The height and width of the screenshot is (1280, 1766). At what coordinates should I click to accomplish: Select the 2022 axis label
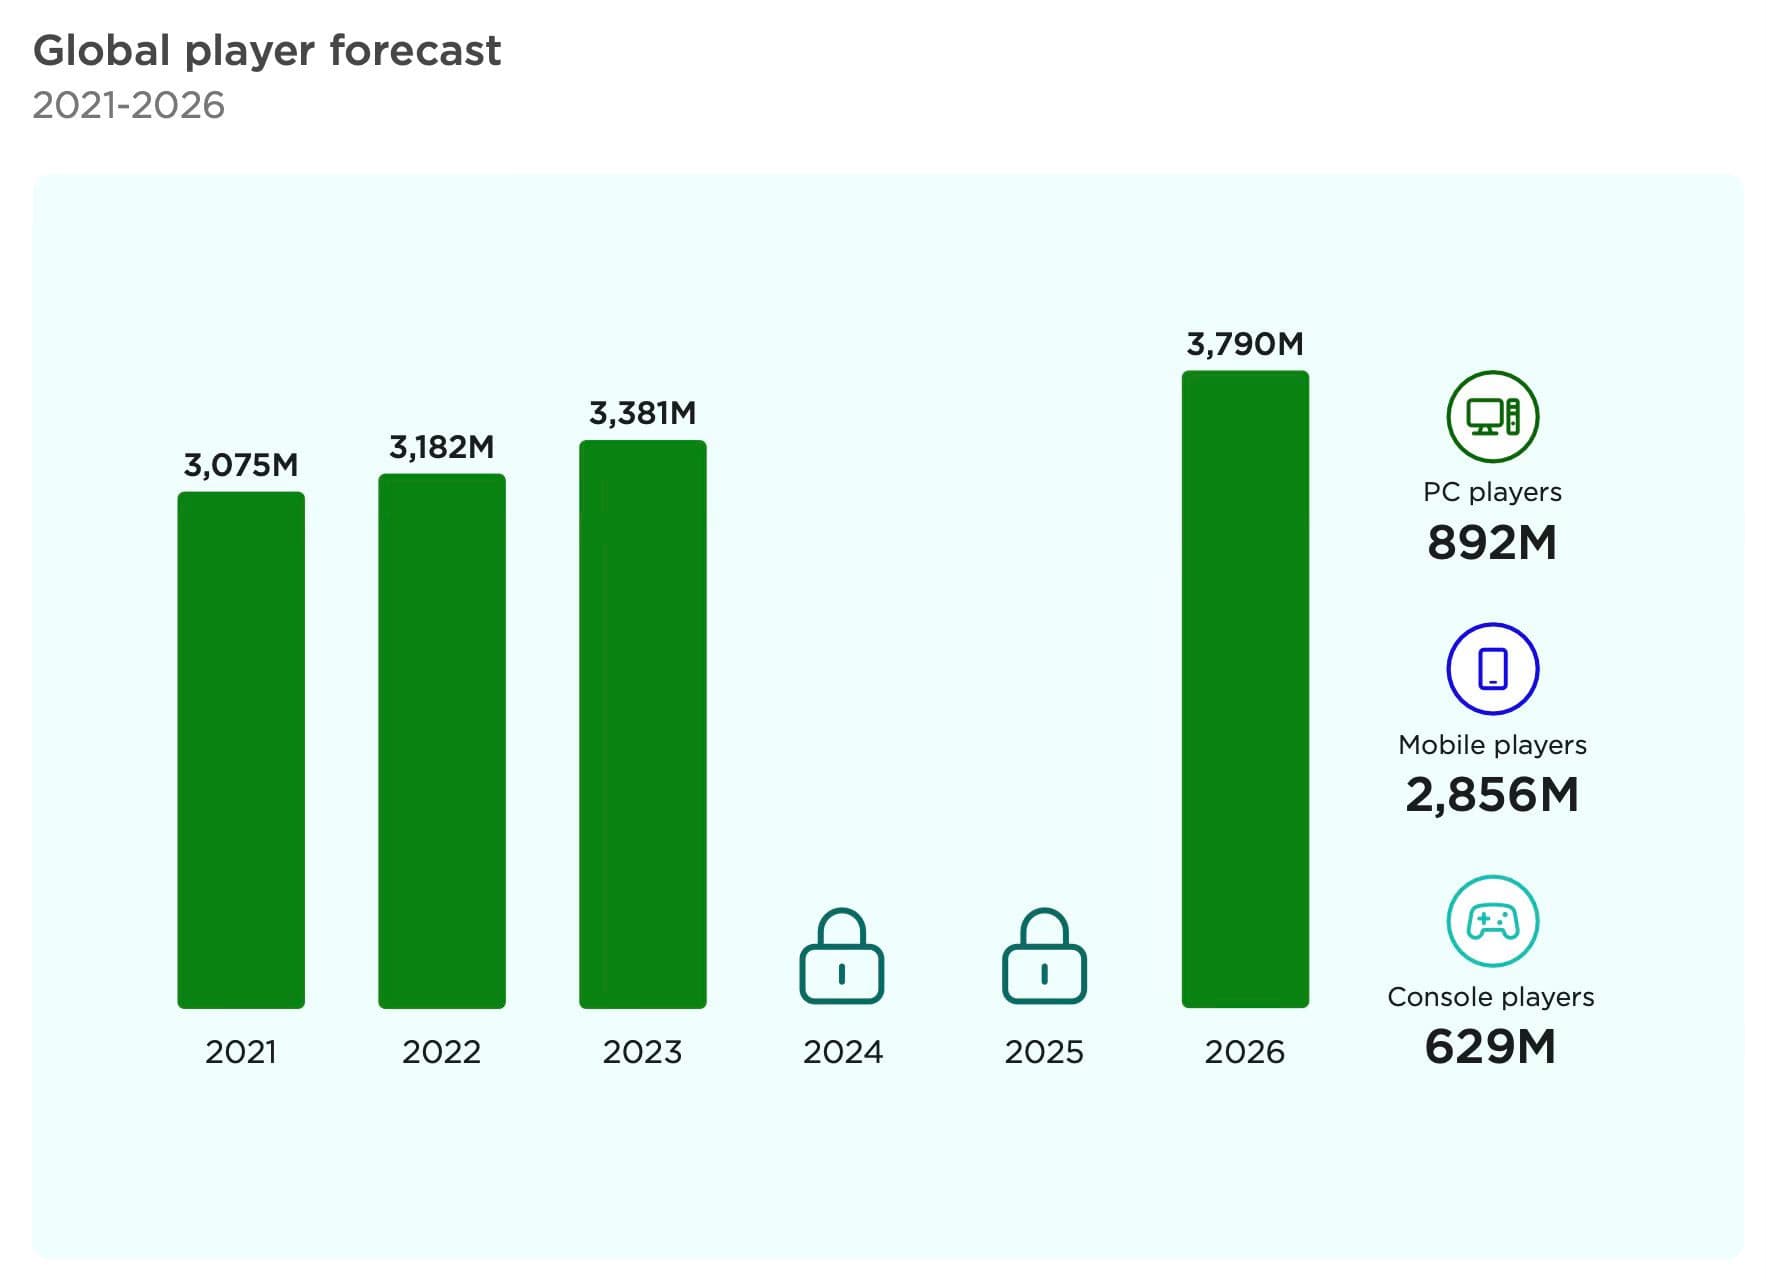pos(441,1052)
